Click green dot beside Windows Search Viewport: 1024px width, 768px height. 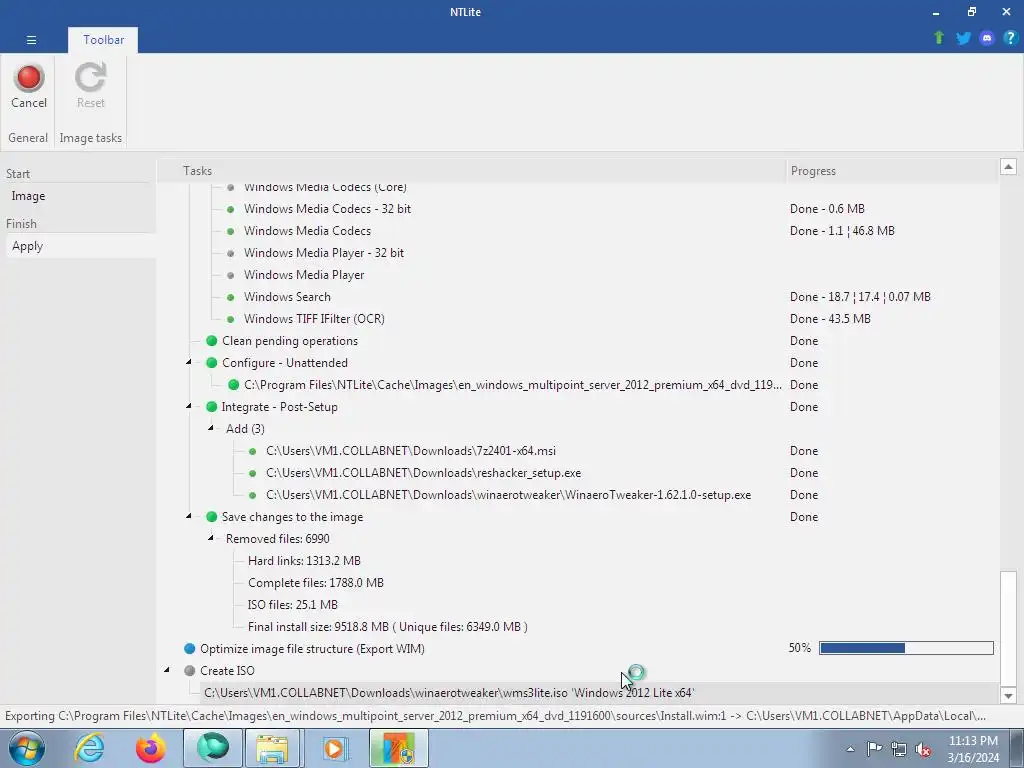click(231, 297)
